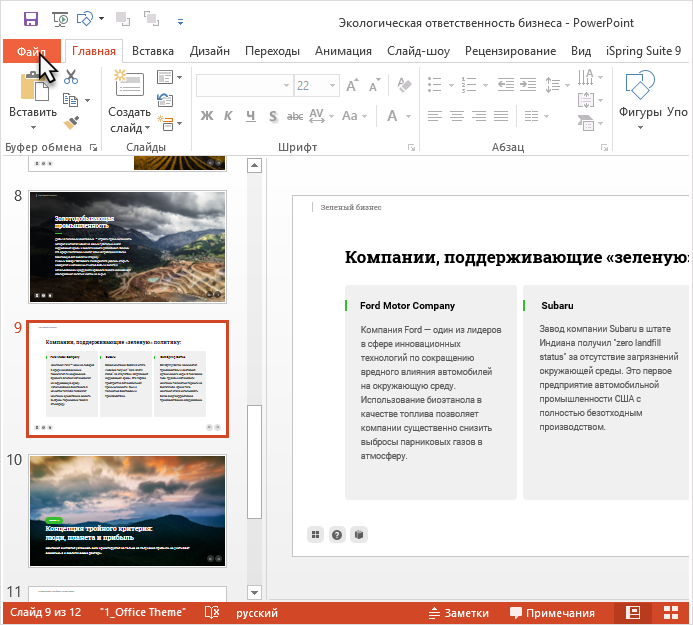Open the clipboard pane dialog launcher

(93, 147)
